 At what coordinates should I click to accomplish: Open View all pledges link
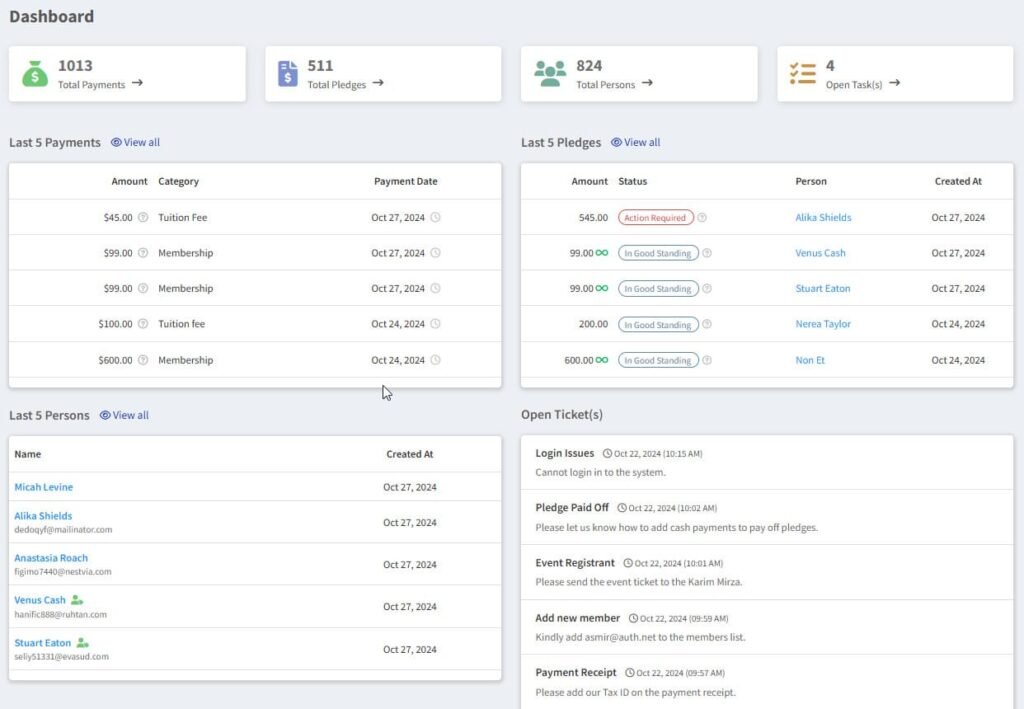click(636, 142)
